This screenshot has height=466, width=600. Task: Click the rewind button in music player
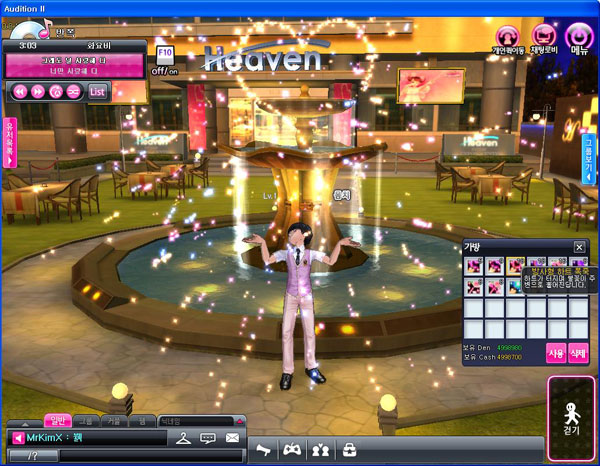point(19,91)
